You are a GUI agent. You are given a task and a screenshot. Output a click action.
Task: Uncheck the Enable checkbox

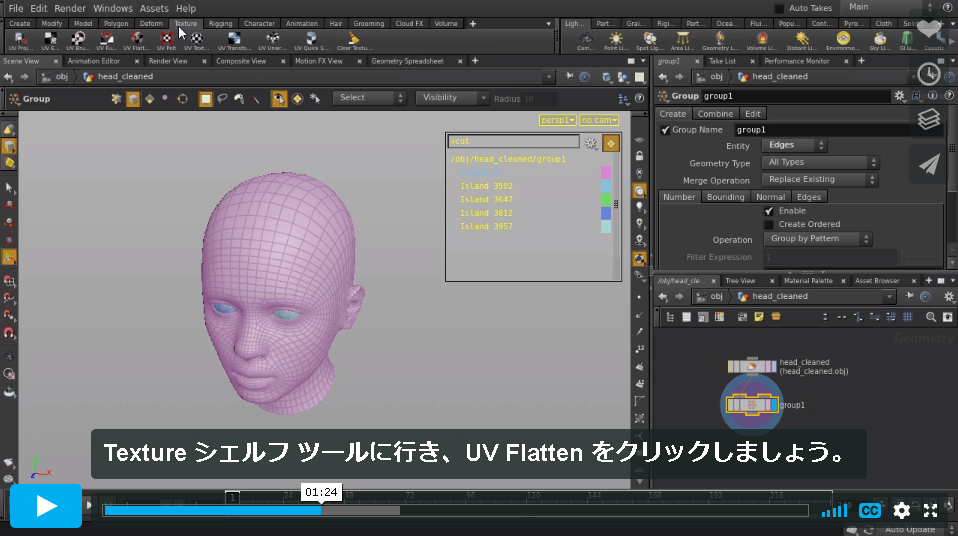point(769,211)
